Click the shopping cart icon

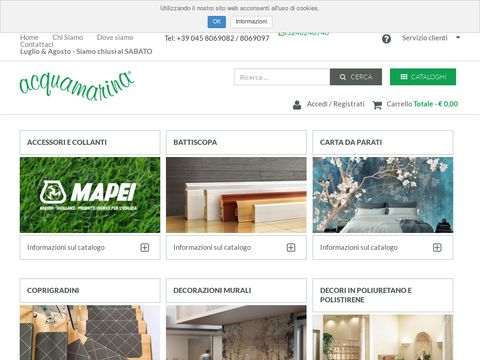(377, 105)
